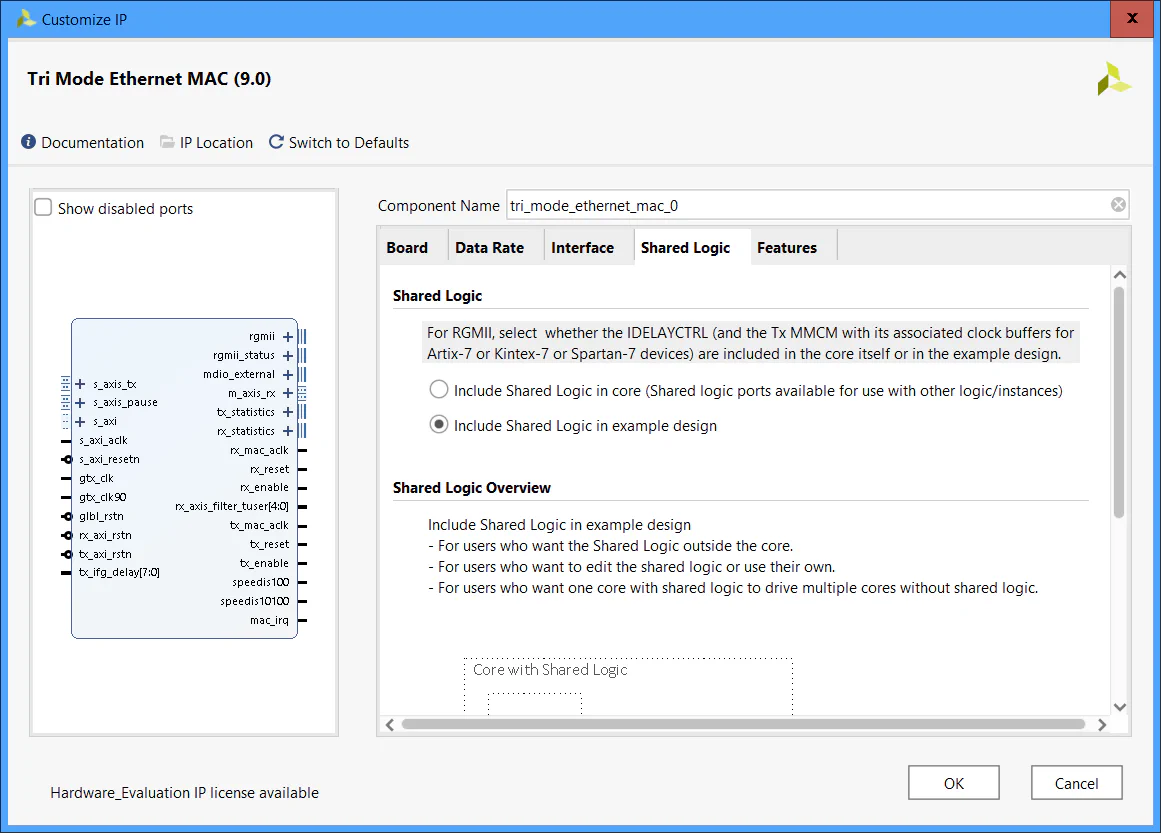Image resolution: width=1161 pixels, height=833 pixels.
Task: Enable the Show disabled ports checkbox
Action: 43,207
